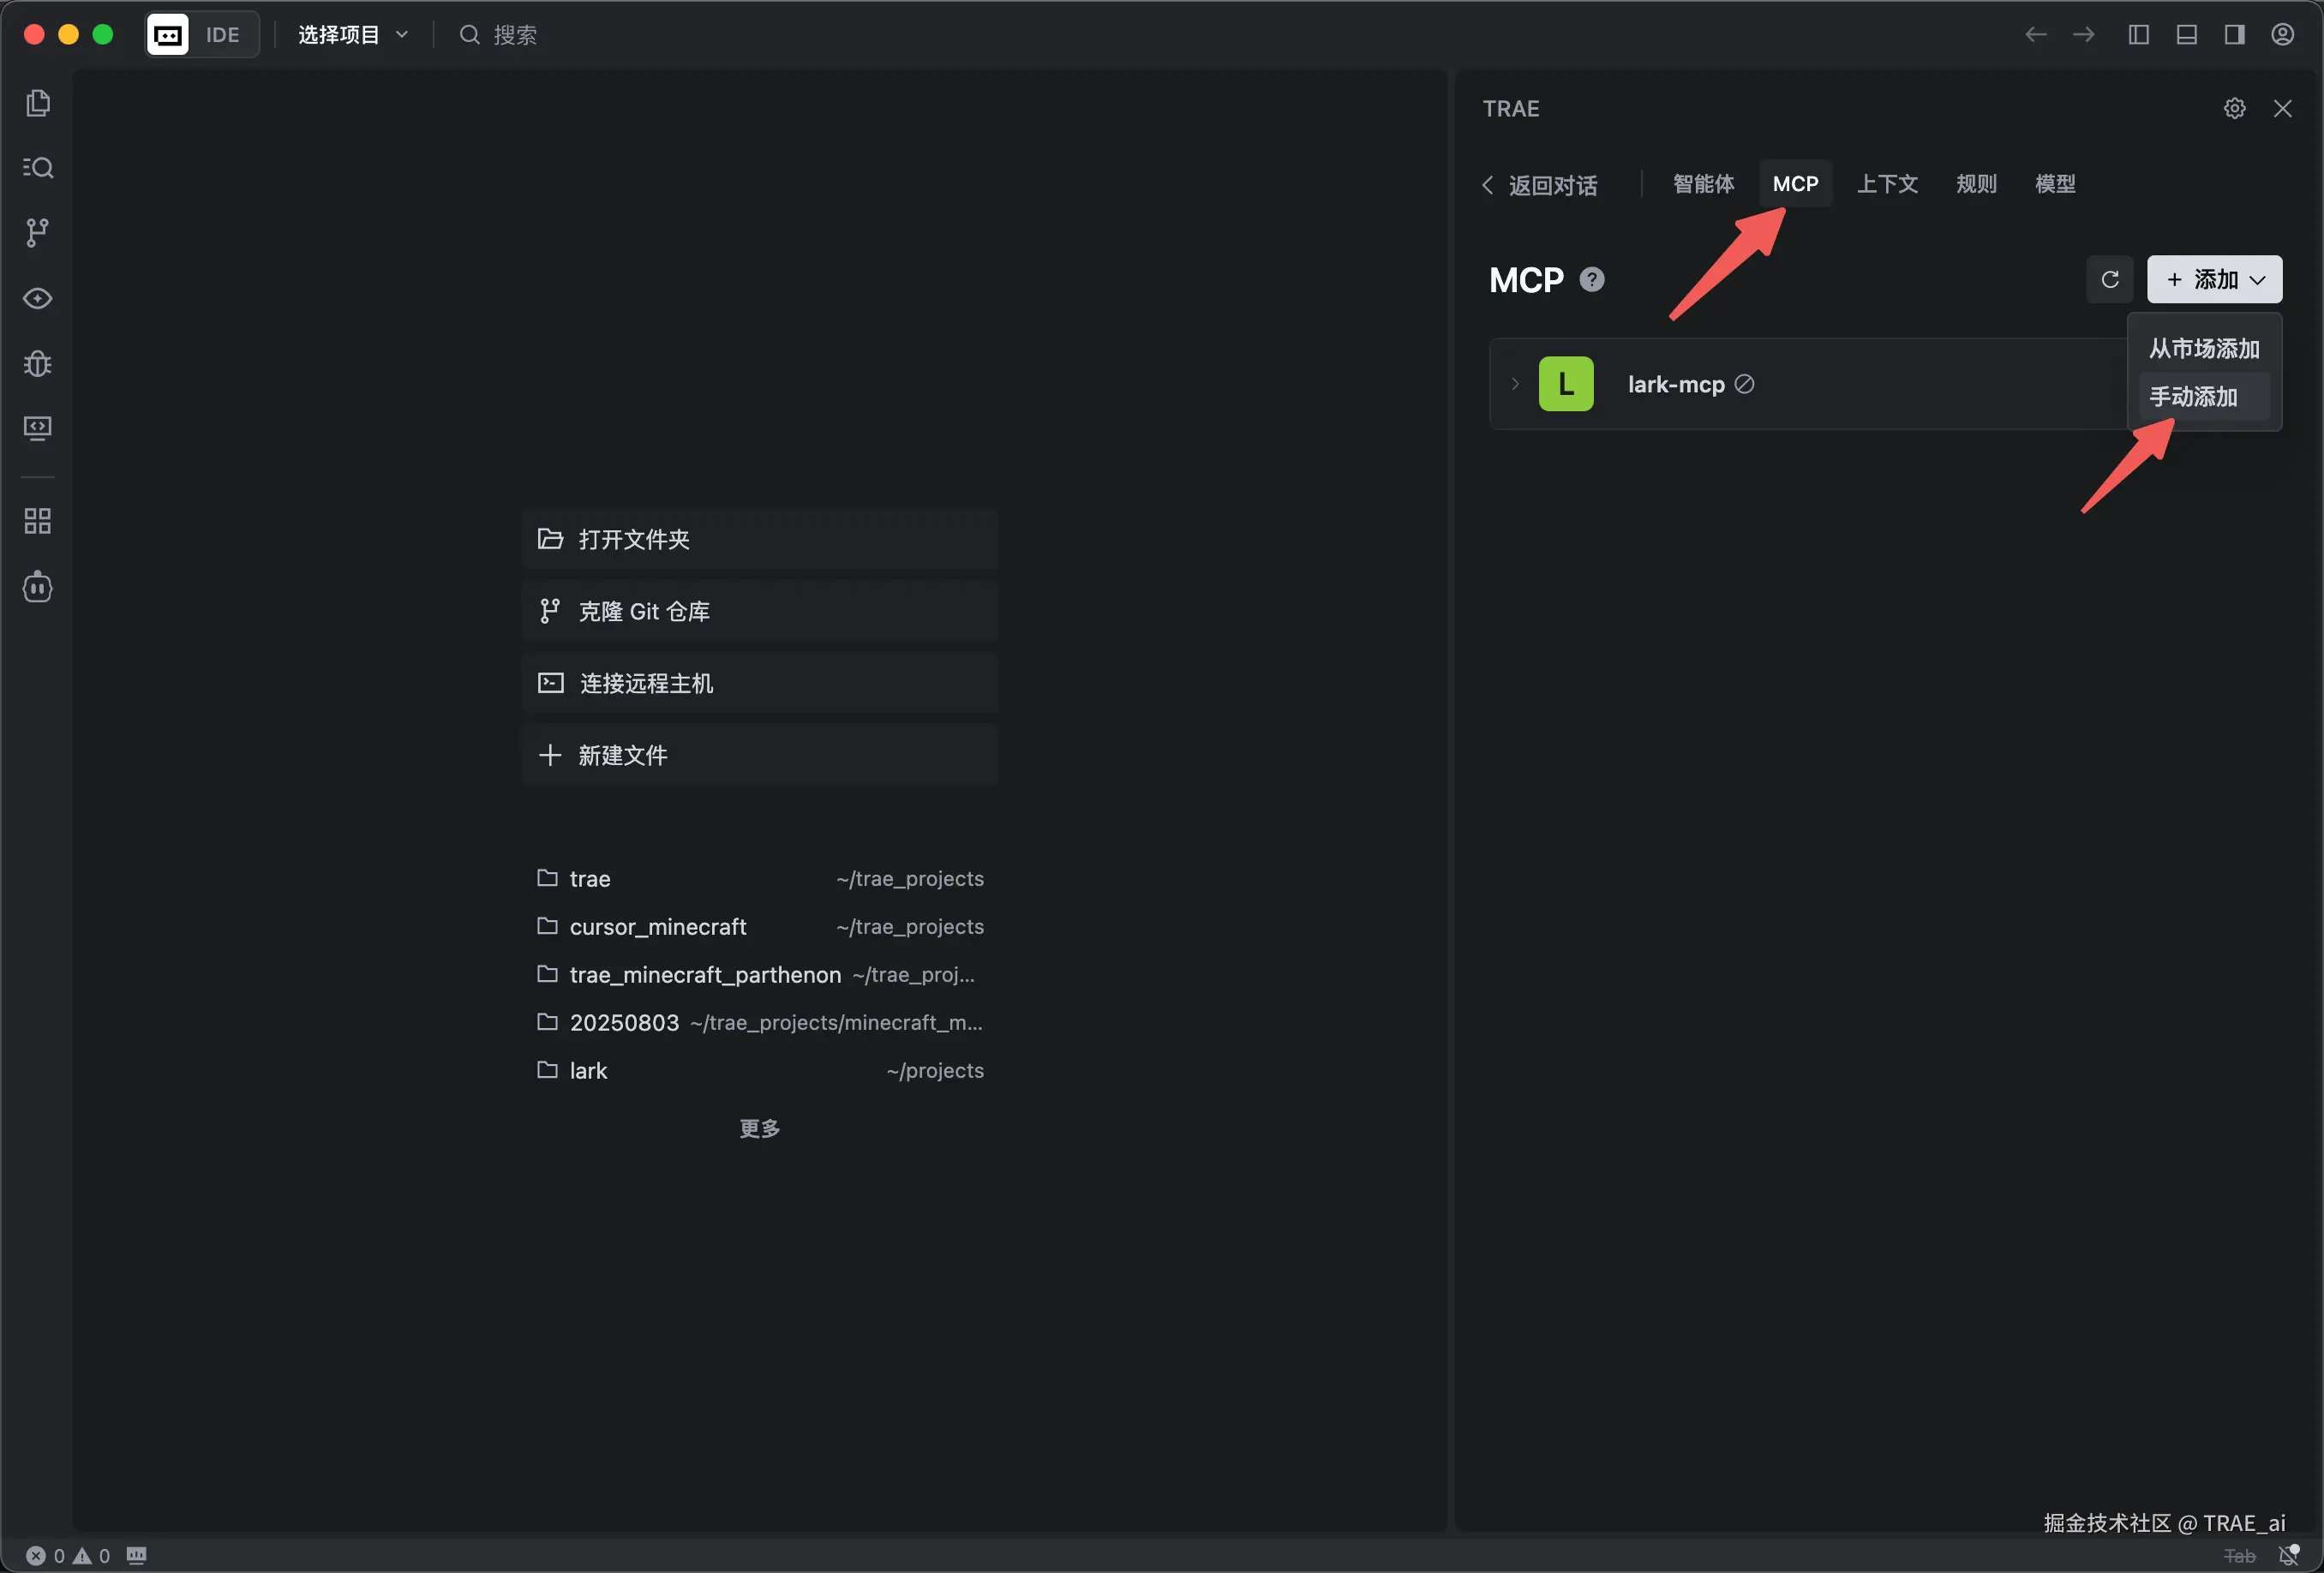The image size is (2324, 1573).
Task: Open the 选择项目 project dropdown
Action: point(352,35)
